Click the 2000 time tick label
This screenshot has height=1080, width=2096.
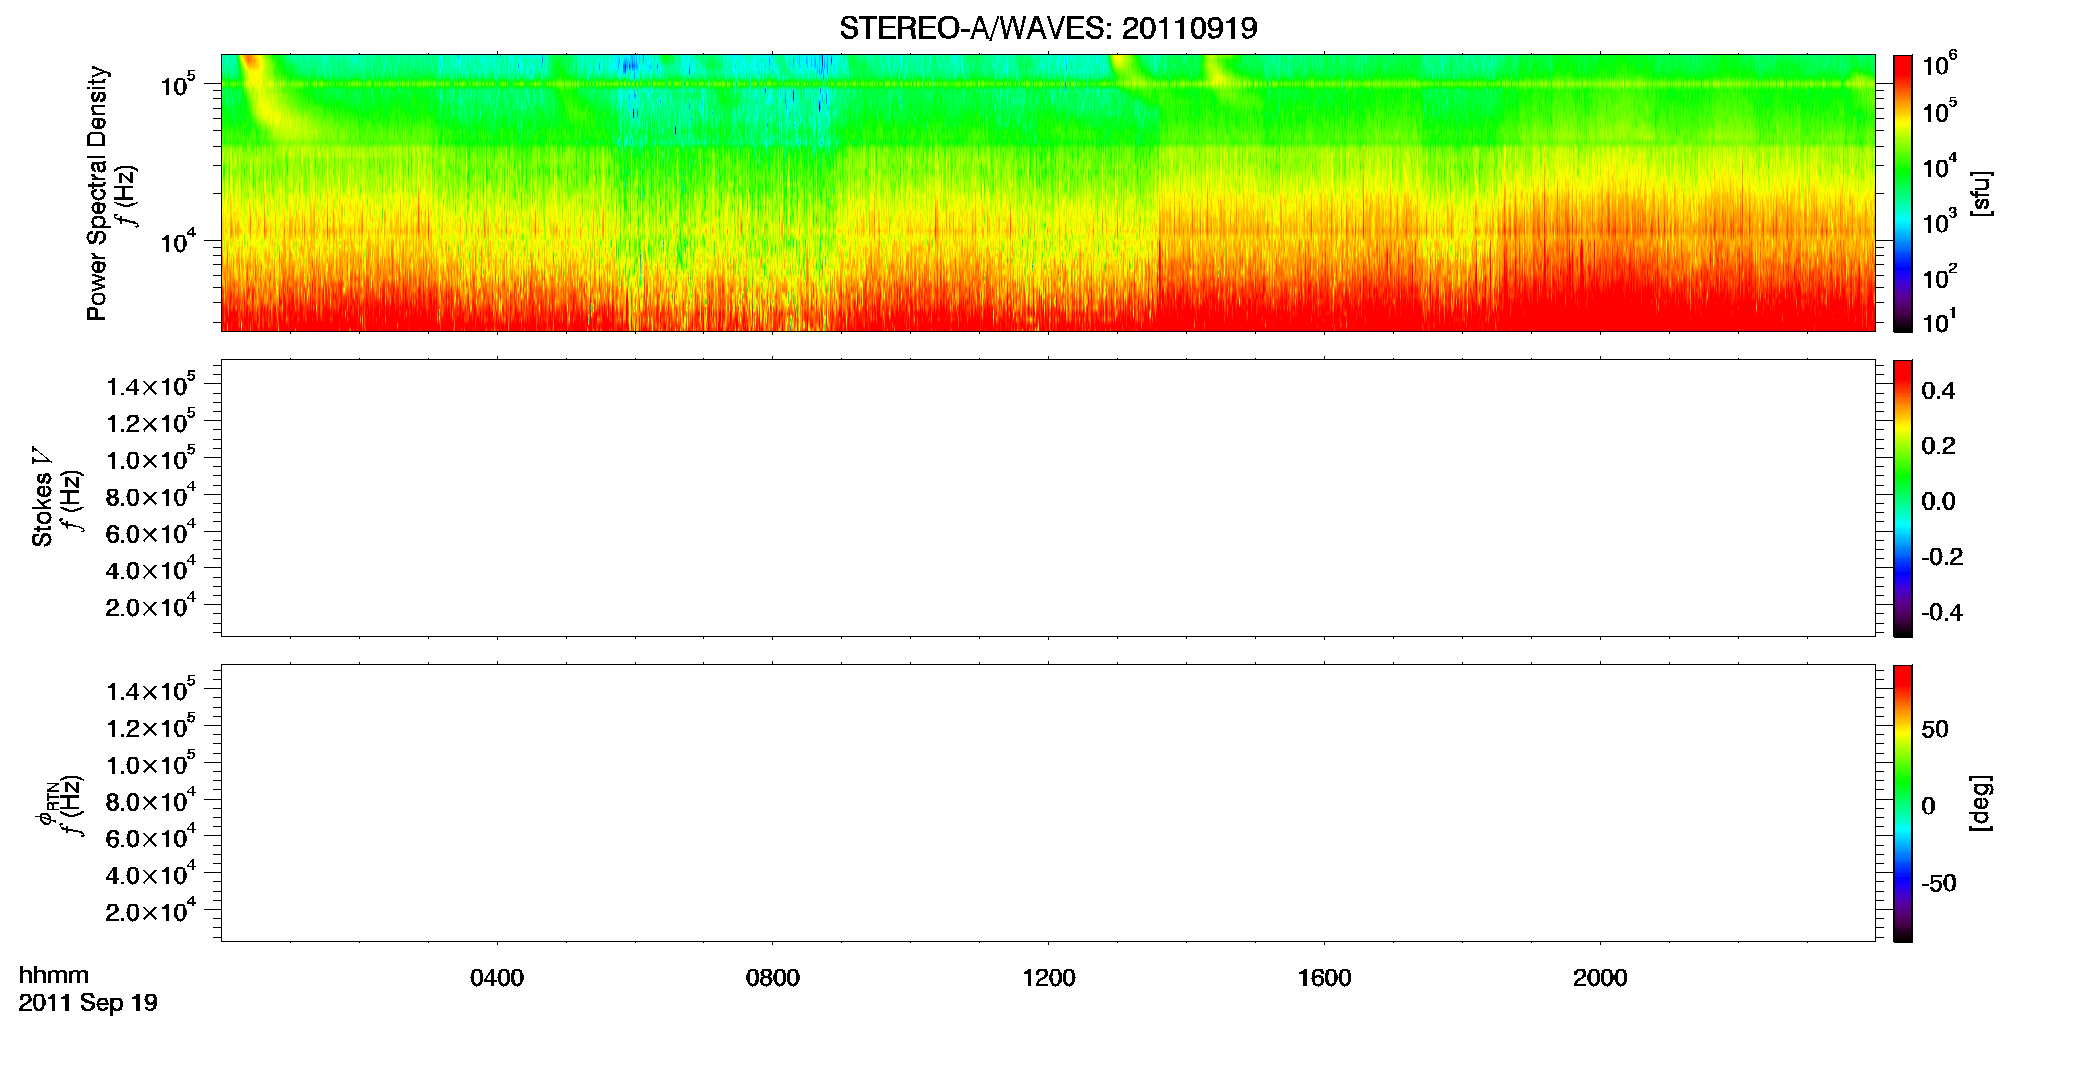1600,978
